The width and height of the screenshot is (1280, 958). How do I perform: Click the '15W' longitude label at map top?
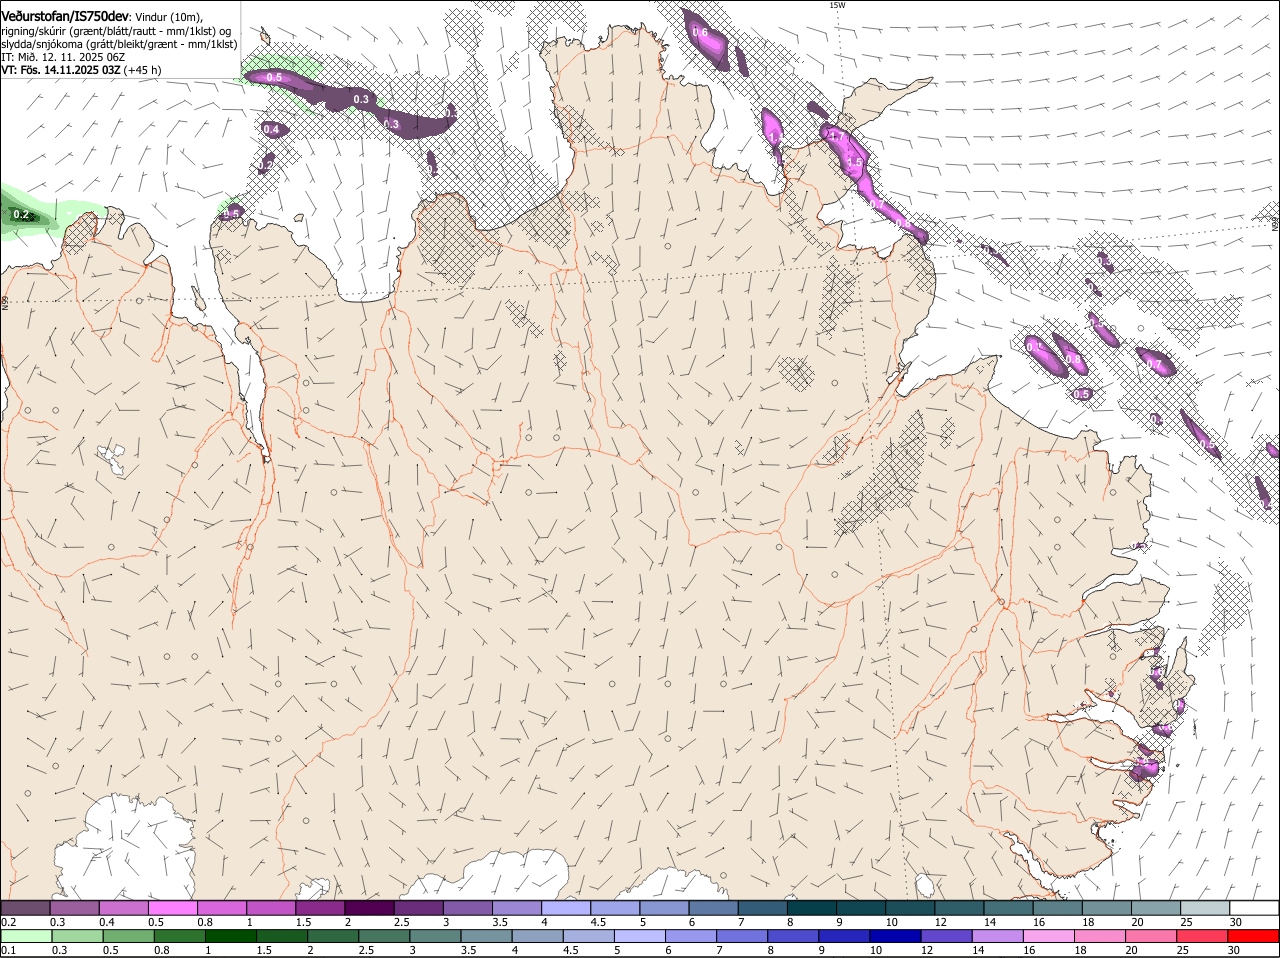click(837, 5)
